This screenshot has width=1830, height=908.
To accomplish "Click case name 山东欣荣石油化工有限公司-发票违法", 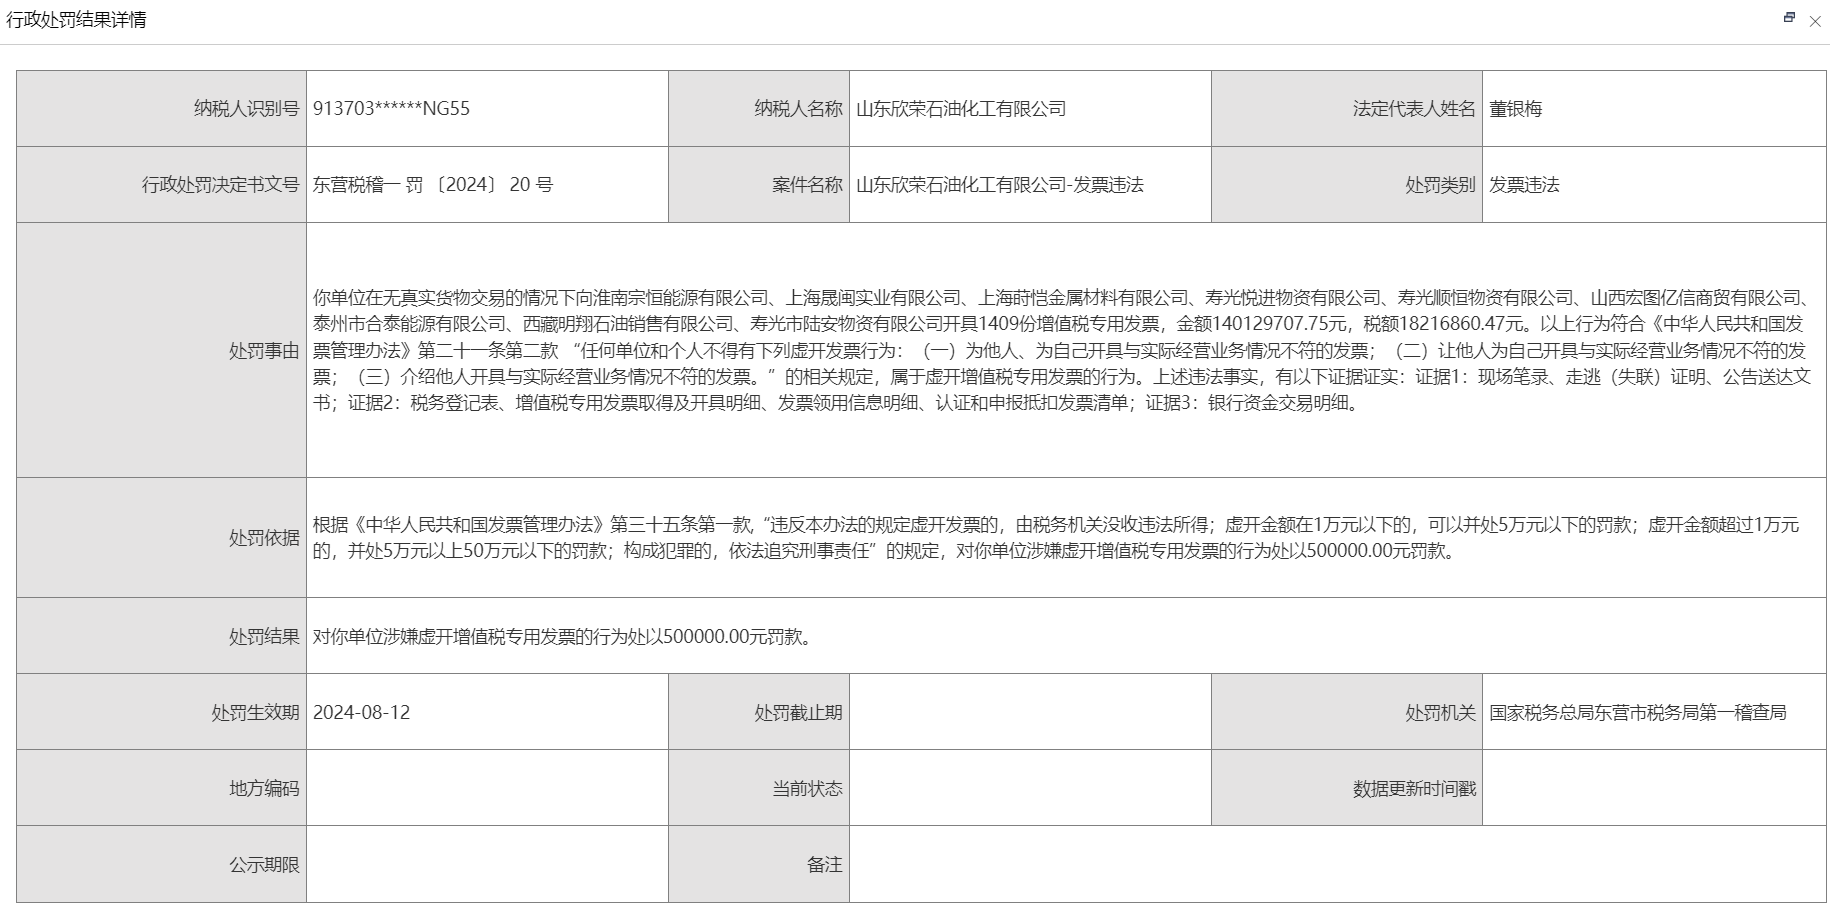I will tap(1000, 185).
